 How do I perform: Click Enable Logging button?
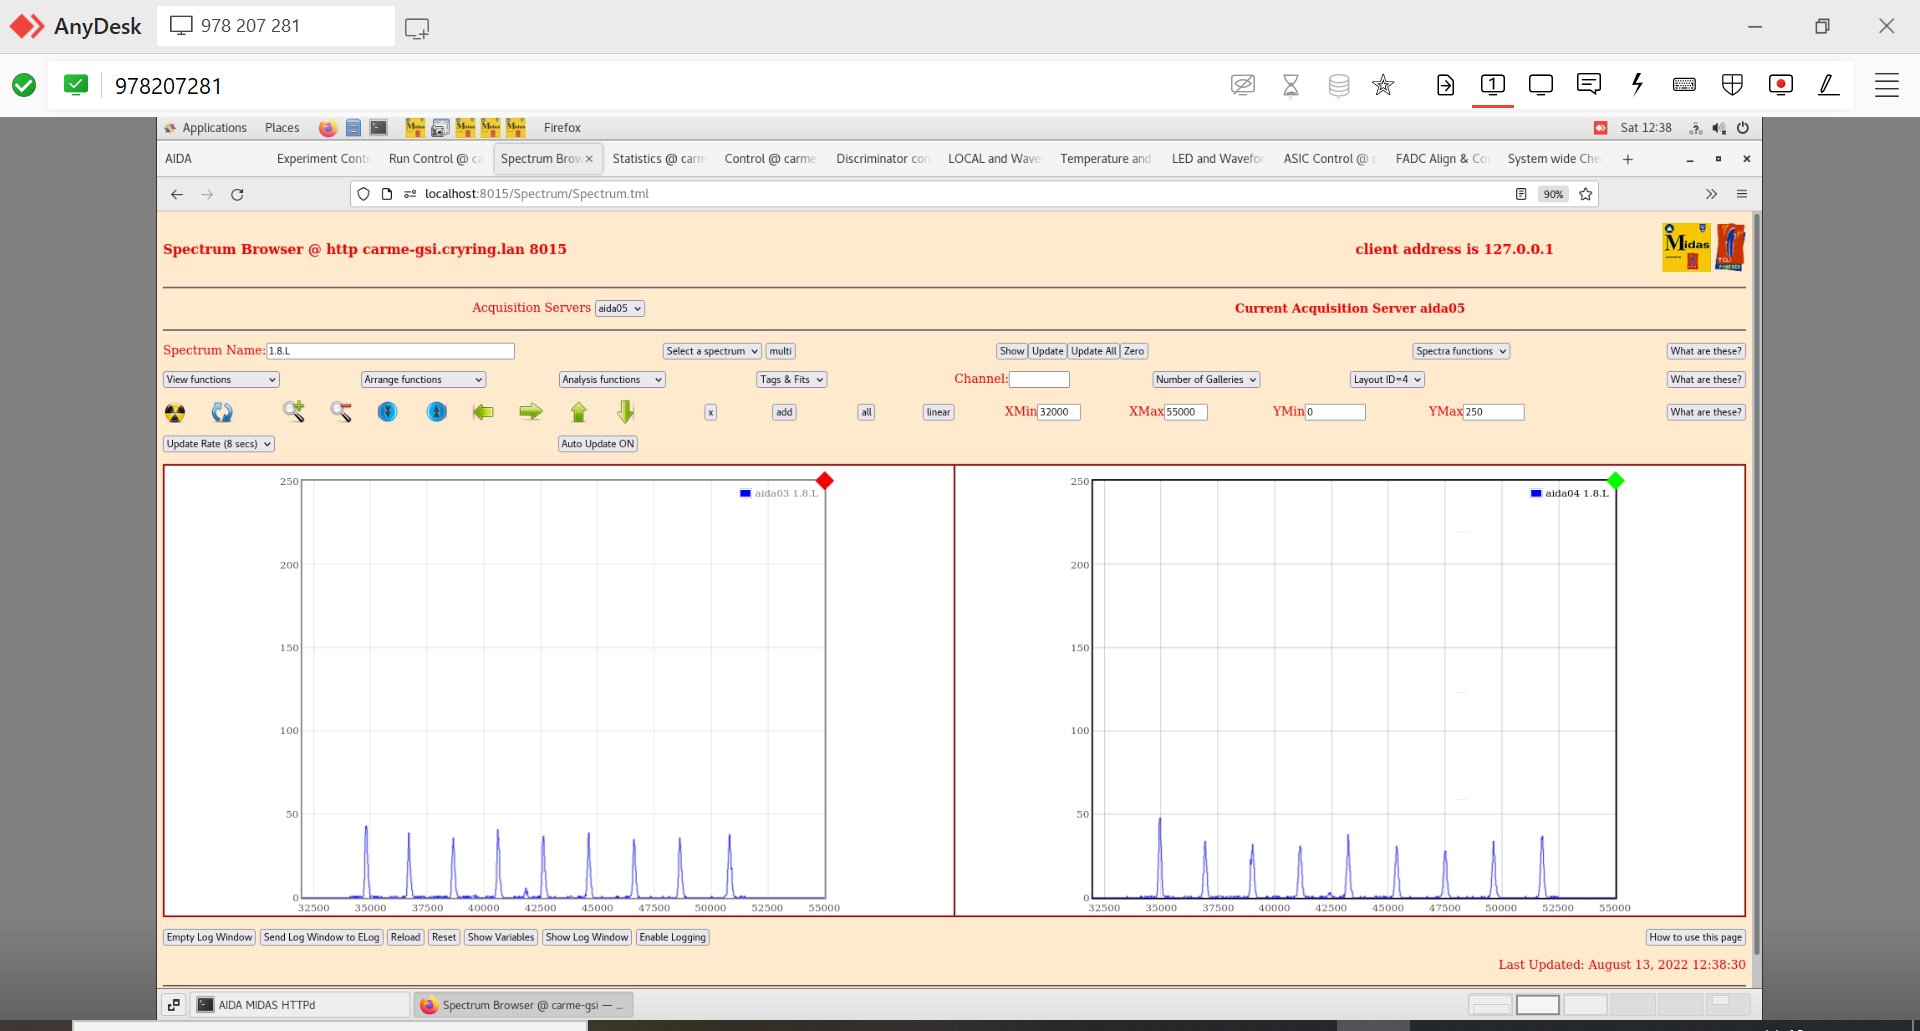673,937
